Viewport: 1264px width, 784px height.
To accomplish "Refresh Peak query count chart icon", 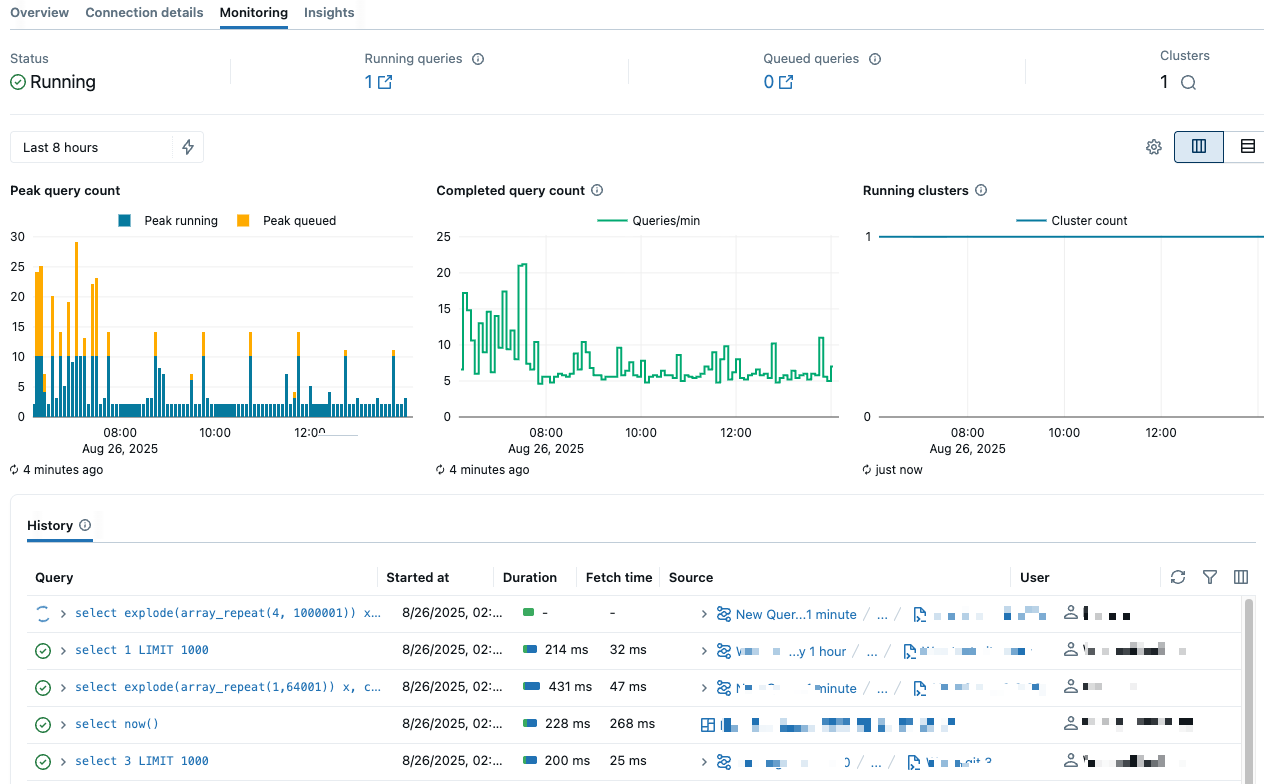I will tap(14, 470).
